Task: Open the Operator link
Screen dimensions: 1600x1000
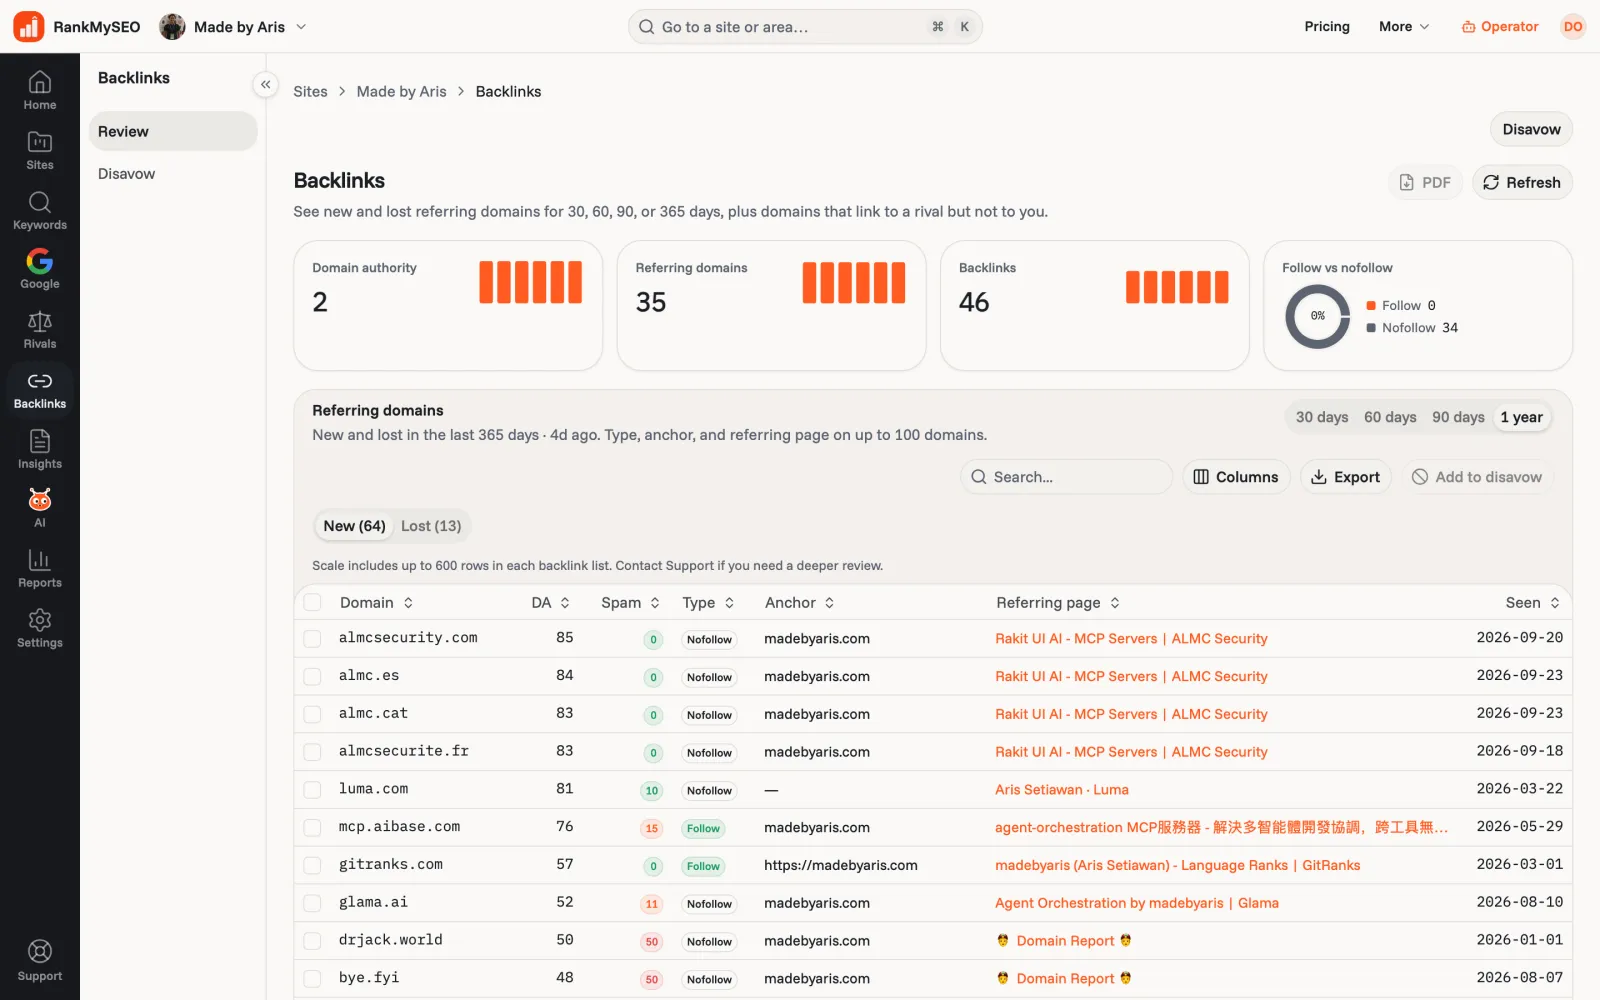Action: tap(1500, 27)
